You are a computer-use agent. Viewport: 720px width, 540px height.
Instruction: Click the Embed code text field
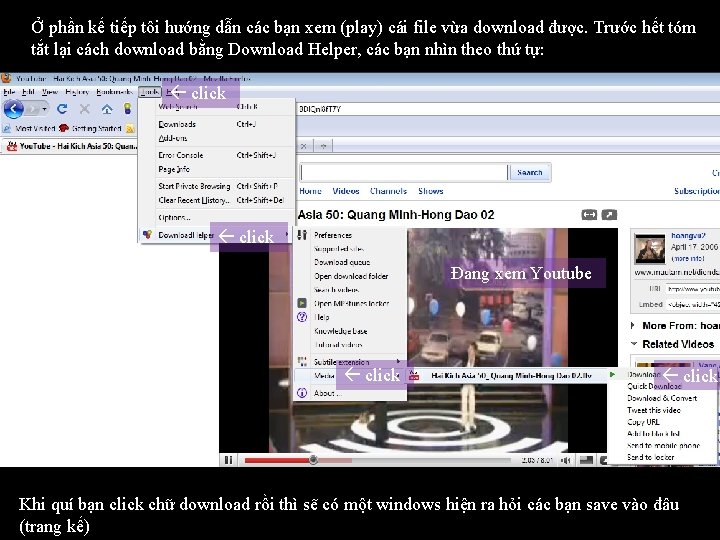[693, 304]
